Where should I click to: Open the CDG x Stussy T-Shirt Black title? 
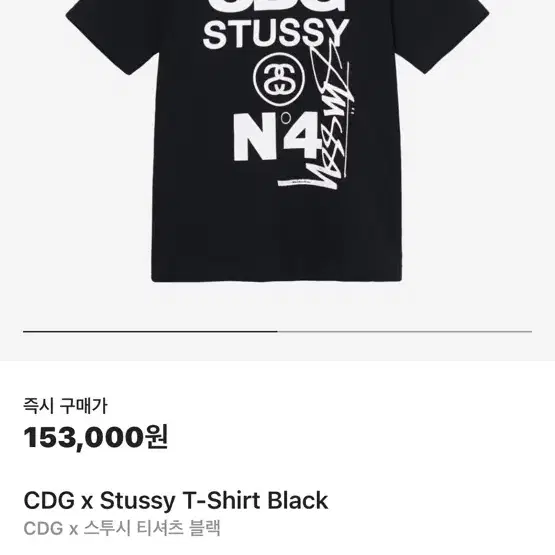tap(176, 500)
